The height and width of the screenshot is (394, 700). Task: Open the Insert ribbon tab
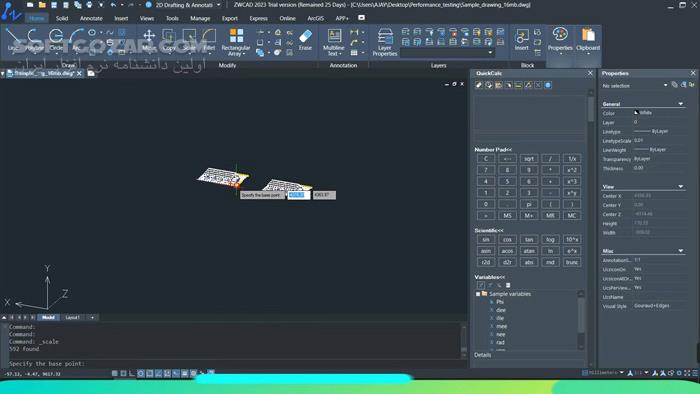[121, 18]
